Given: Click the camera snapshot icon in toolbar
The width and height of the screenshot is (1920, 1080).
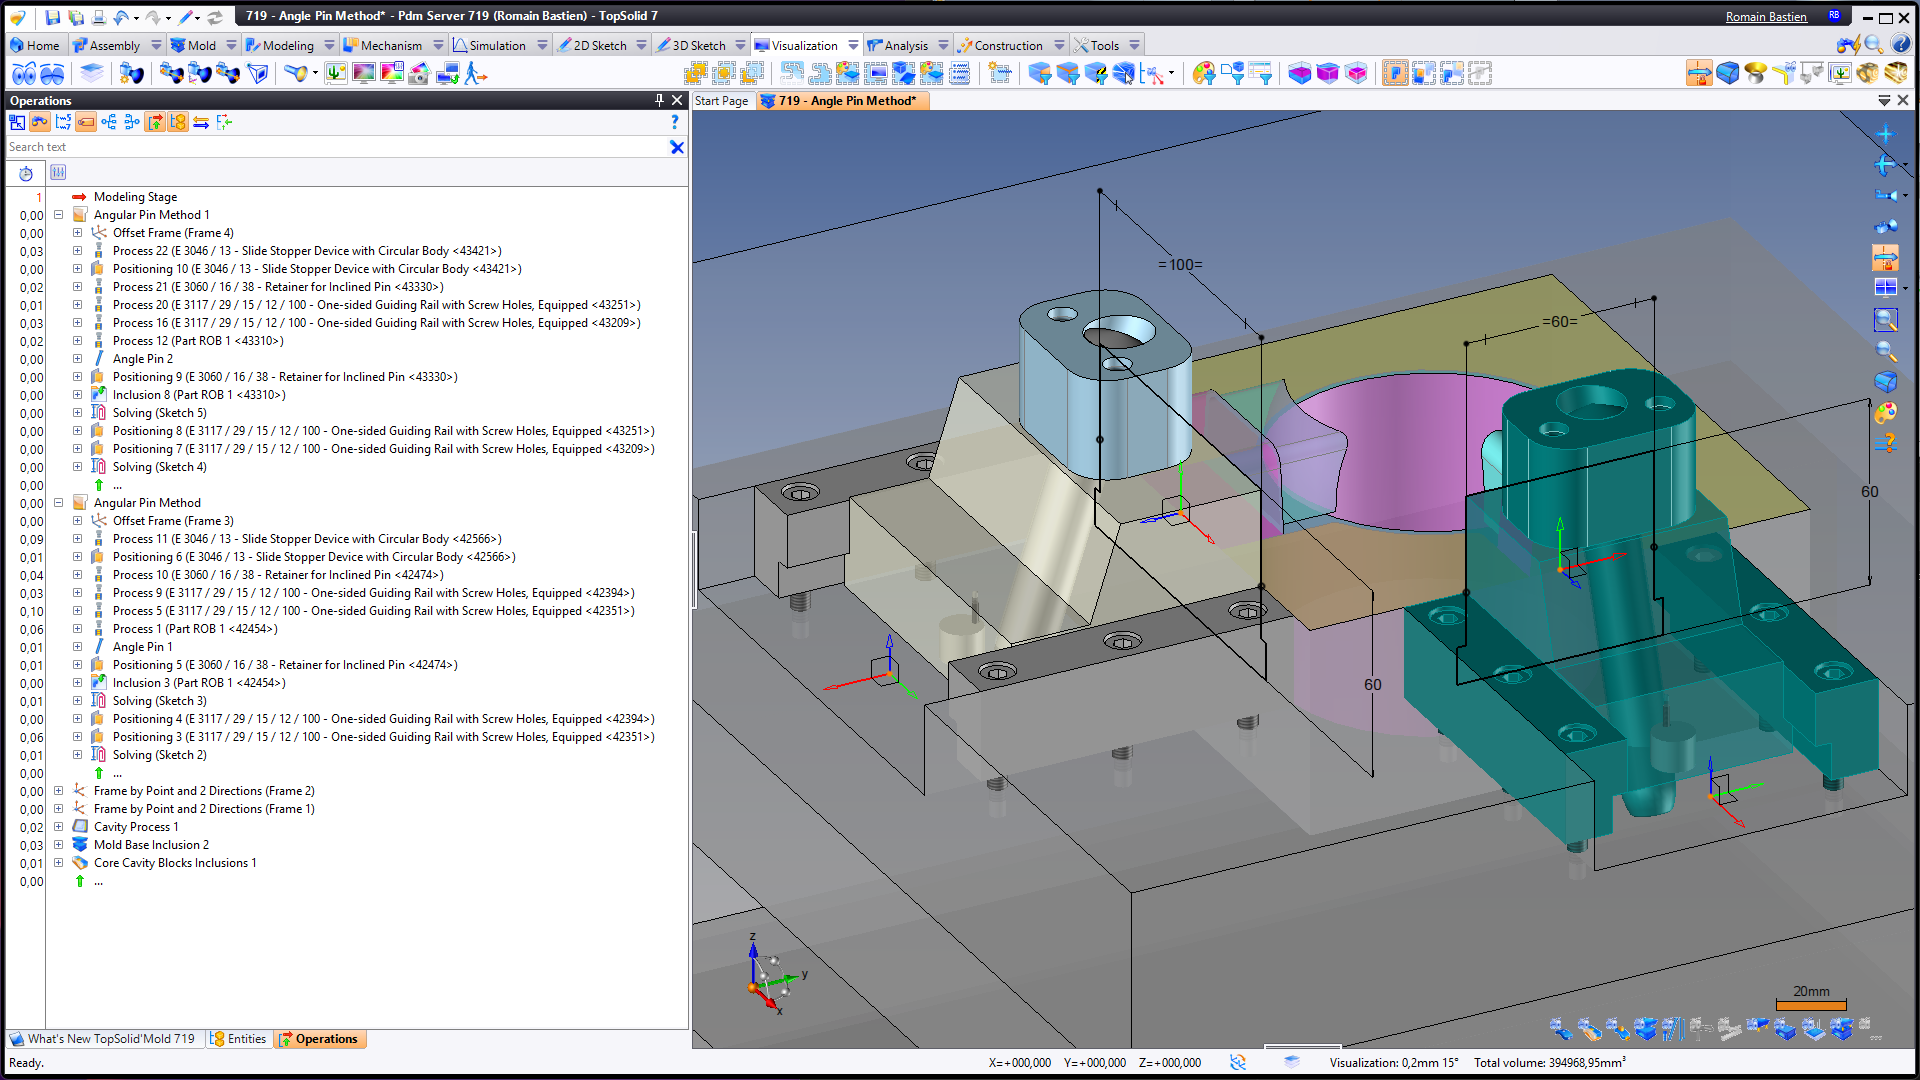Looking at the screenshot, I should [x=419, y=73].
